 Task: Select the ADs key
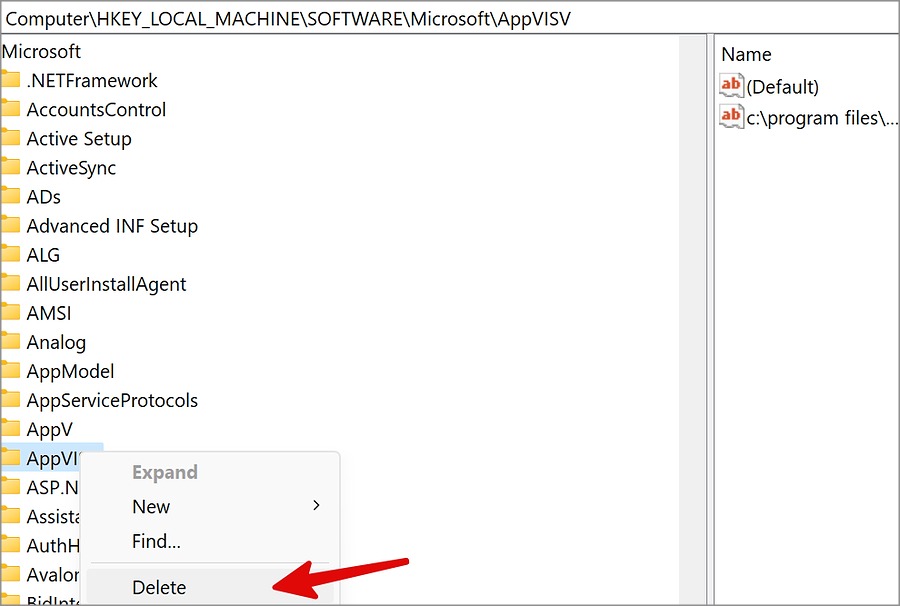43,196
